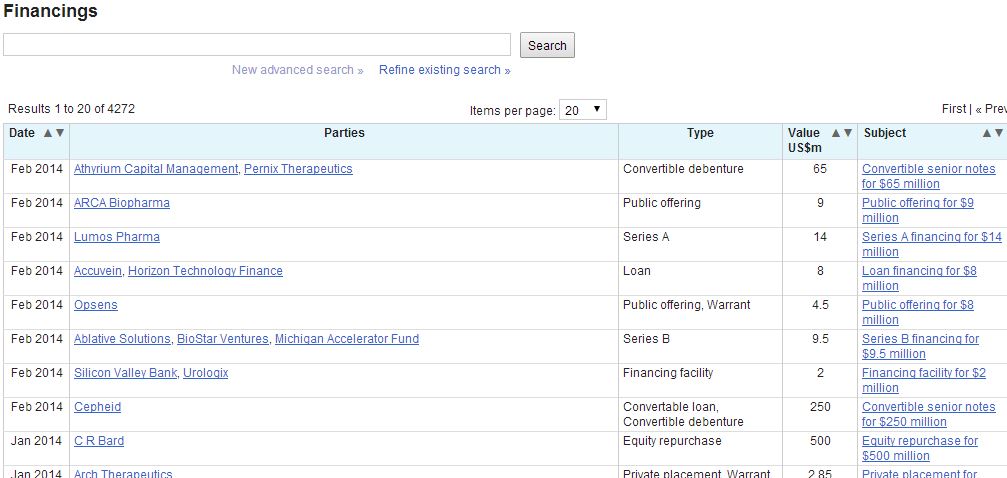This screenshot has height=478, width=1007.
Task: Open Refine existing search link
Action: pyautogui.click(x=444, y=70)
